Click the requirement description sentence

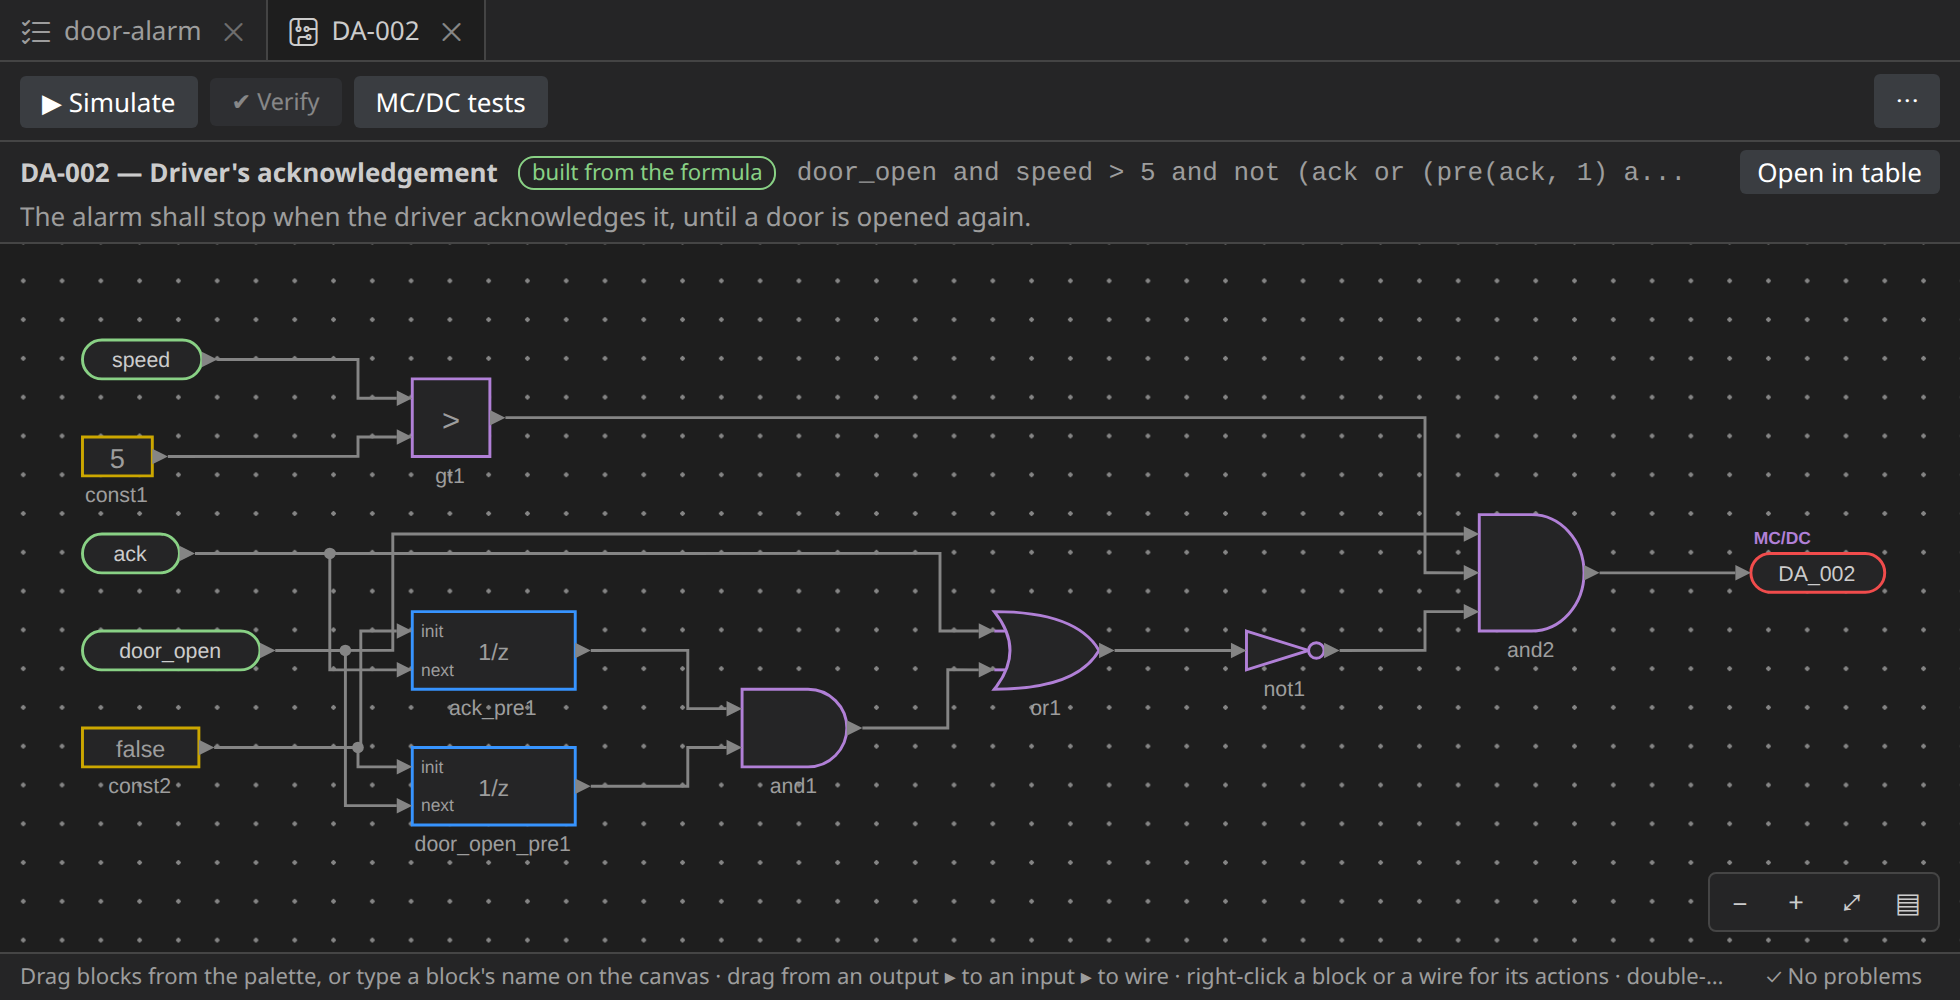pos(525,217)
